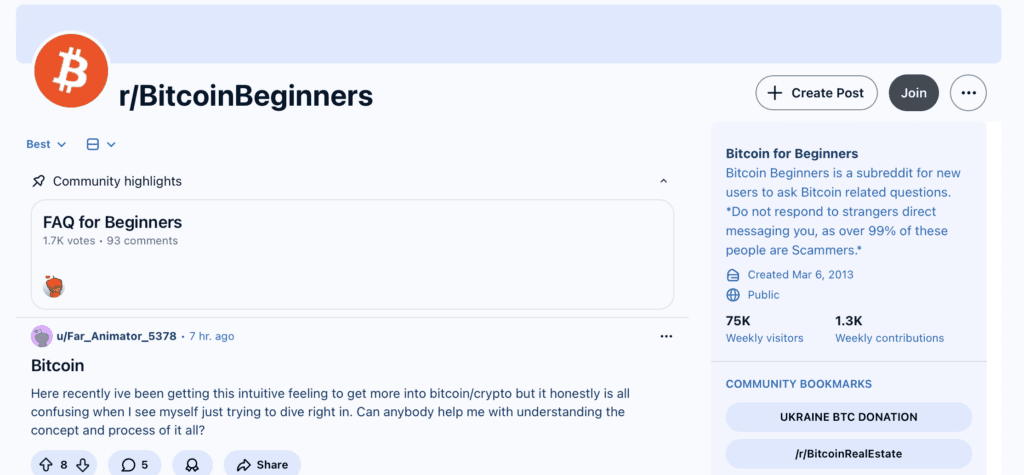Viewport: 1024px width, 475px height.
Task: Open the post's three-dot options menu
Action: (x=666, y=336)
